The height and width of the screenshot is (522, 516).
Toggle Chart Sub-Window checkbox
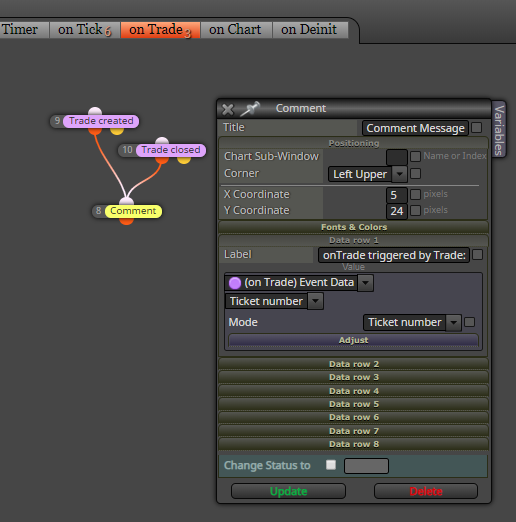[x=415, y=156]
